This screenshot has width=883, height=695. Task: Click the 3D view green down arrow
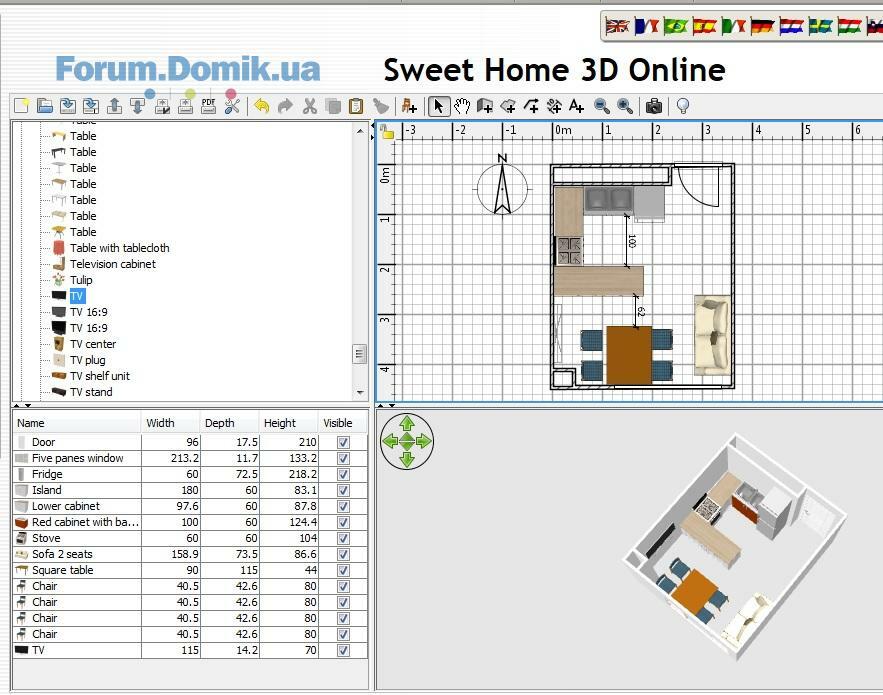click(407, 460)
